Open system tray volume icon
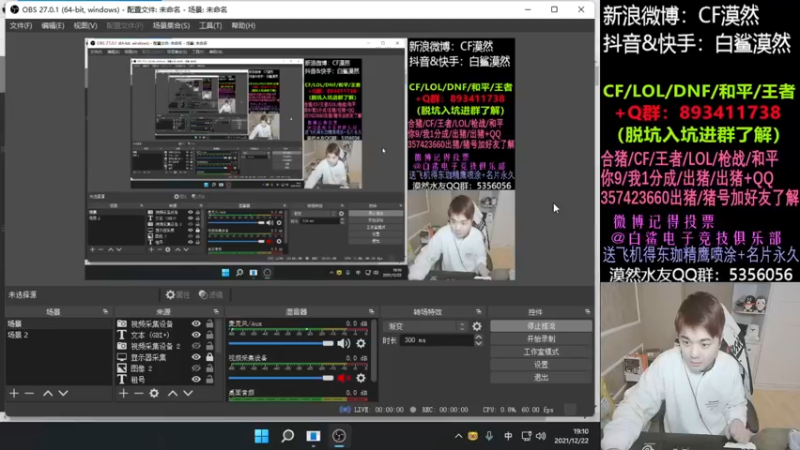This screenshot has height=450, width=800. coord(541,436)
